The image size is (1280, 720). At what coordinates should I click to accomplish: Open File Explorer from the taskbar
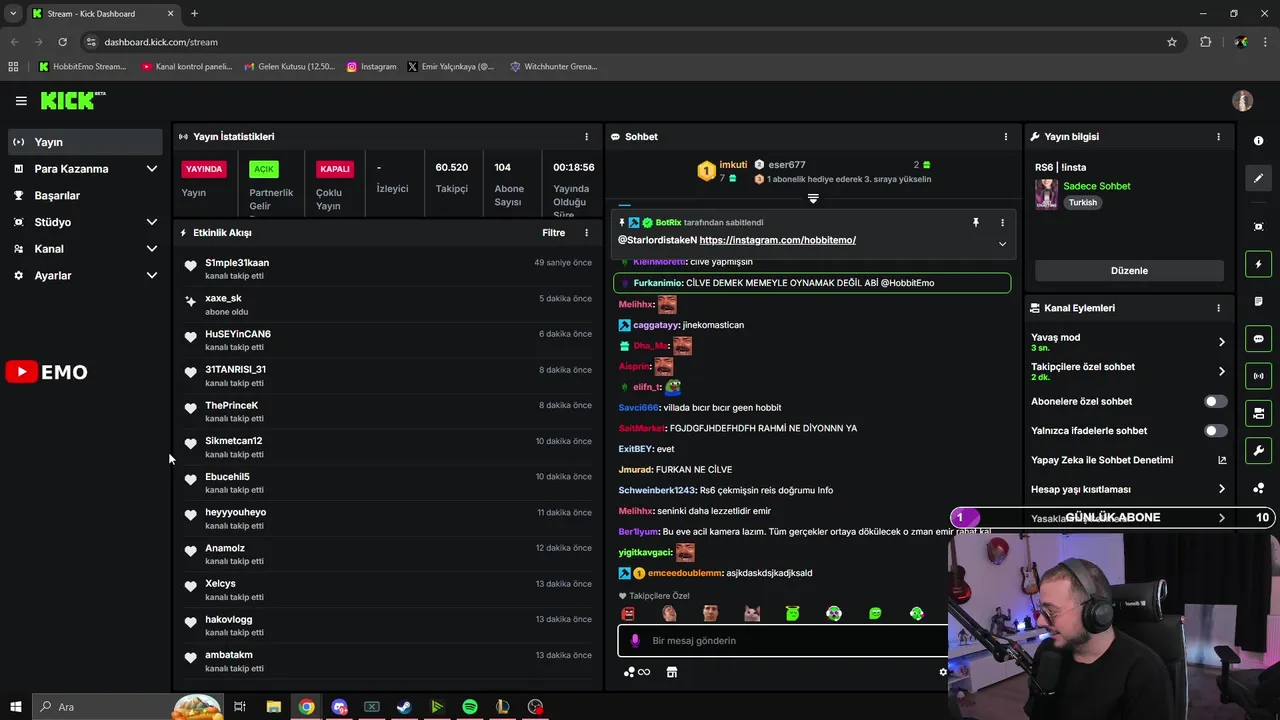click(x=273, y=707)
